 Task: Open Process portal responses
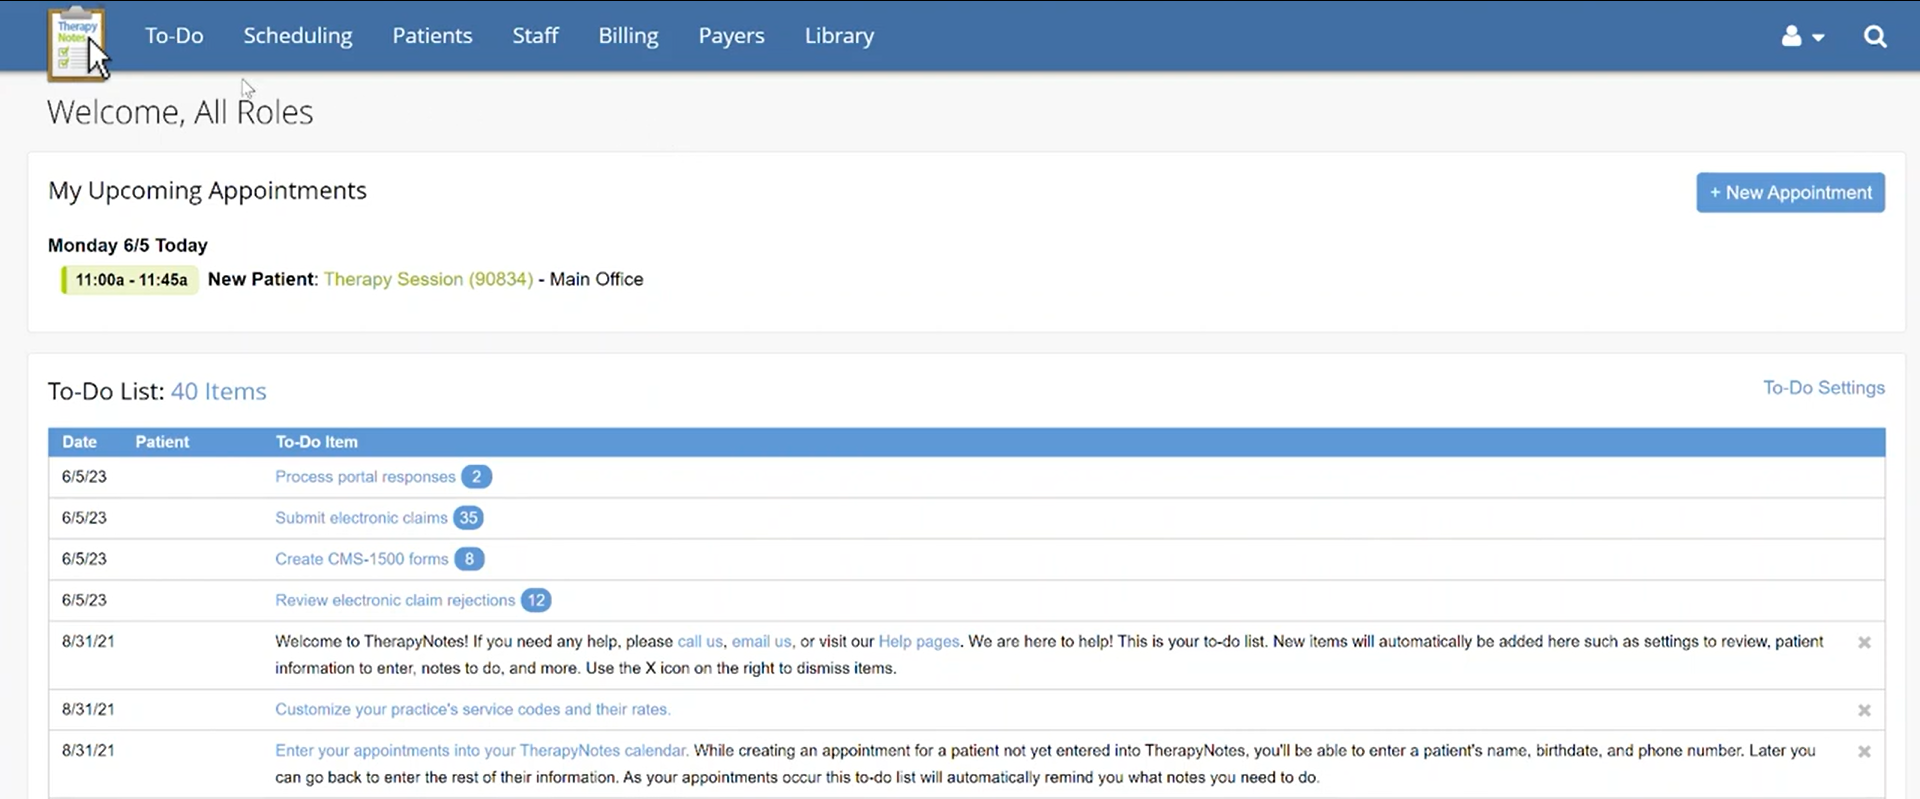[x=365, y=477]
